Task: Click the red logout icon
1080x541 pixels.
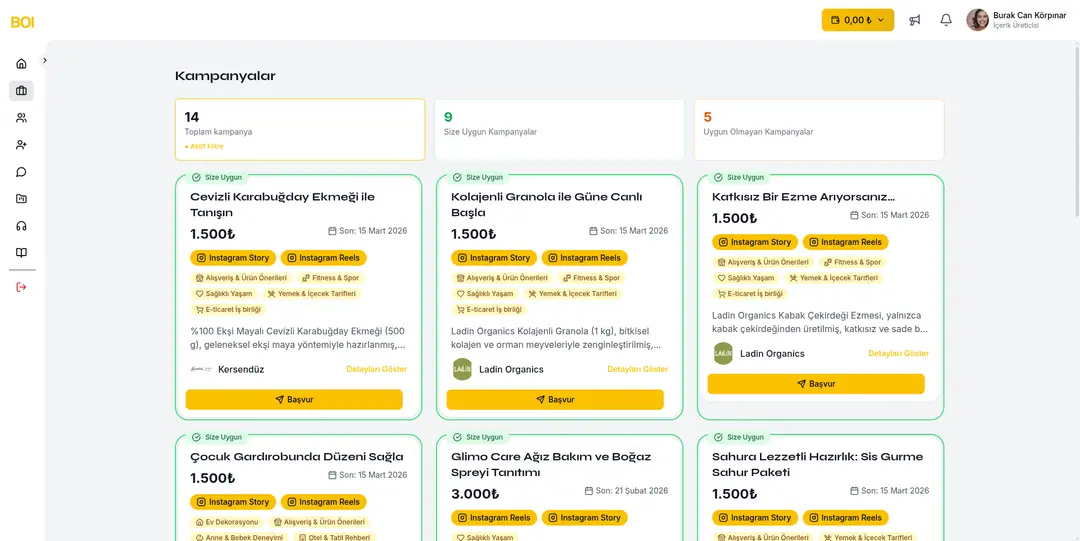Action: click(21, 288)
